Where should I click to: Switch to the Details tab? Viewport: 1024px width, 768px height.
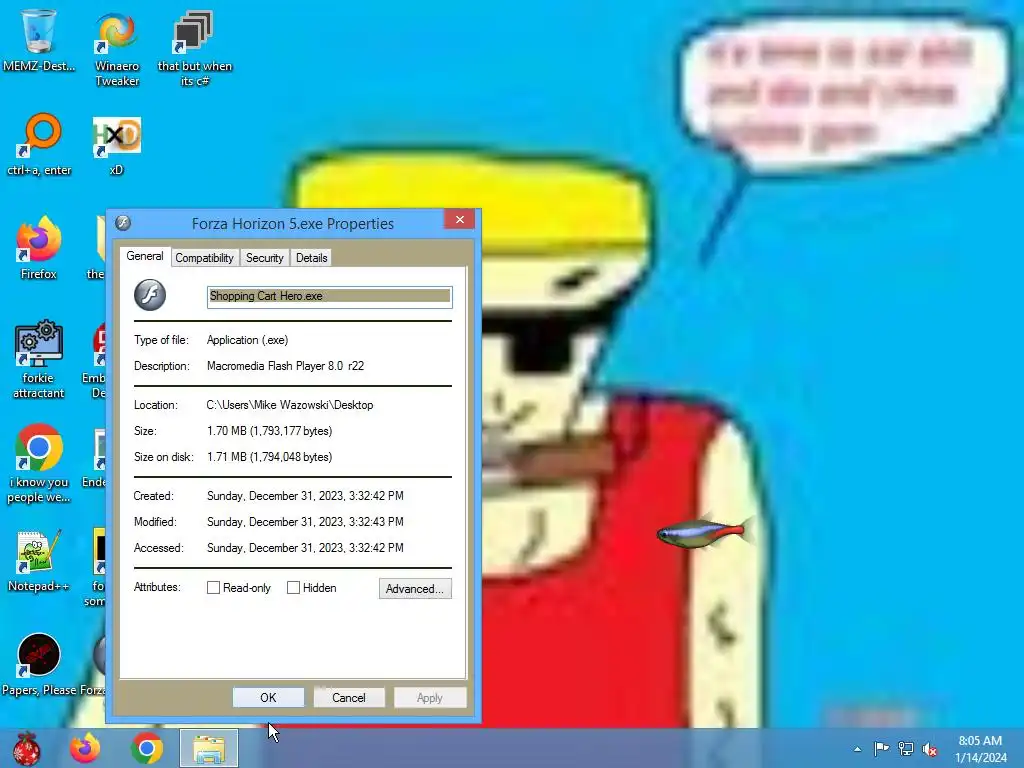click(312, 258)
